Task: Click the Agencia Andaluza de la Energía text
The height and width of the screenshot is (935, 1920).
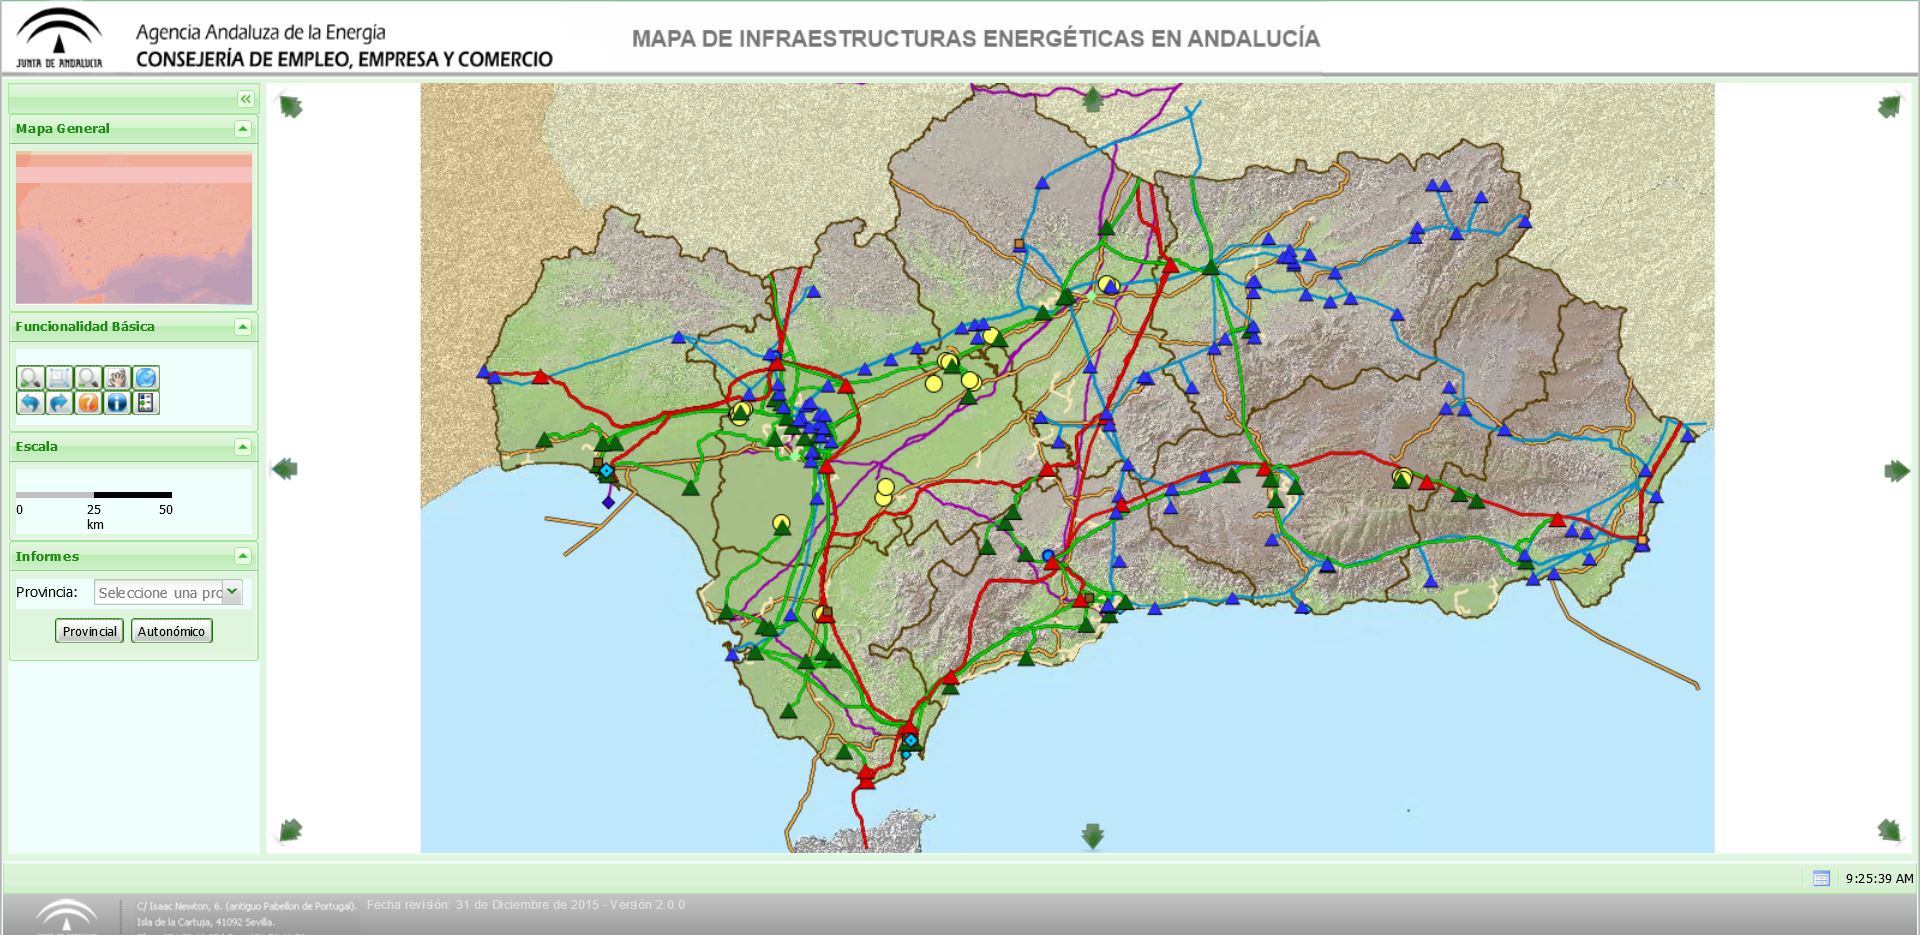Action: (261, 32)
